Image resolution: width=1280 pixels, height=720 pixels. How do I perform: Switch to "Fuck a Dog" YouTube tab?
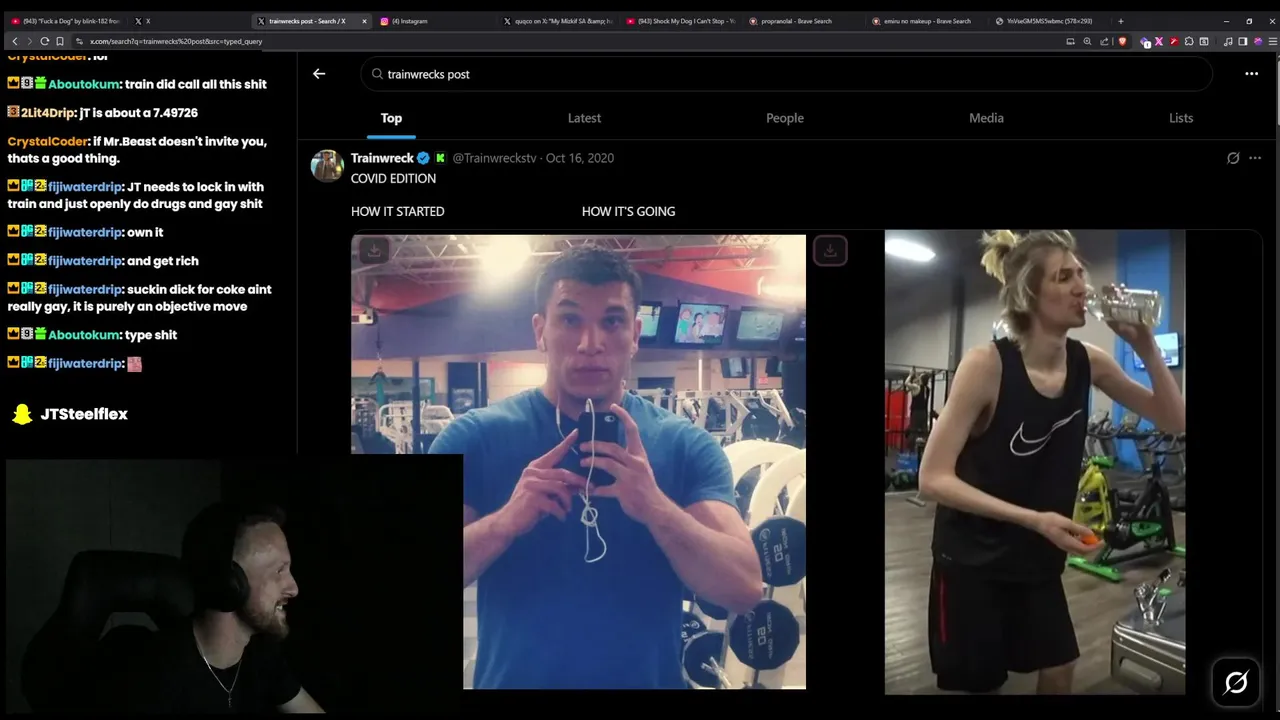pyautogui.click(x=65, y=21)
